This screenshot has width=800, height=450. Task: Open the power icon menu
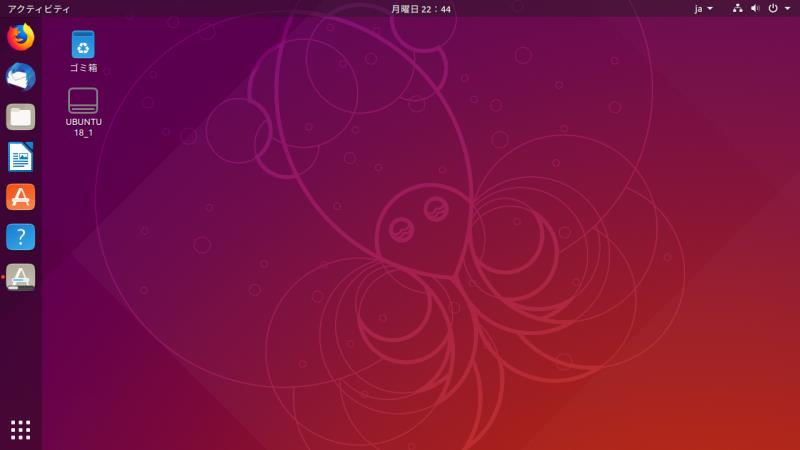pos(773,8)
